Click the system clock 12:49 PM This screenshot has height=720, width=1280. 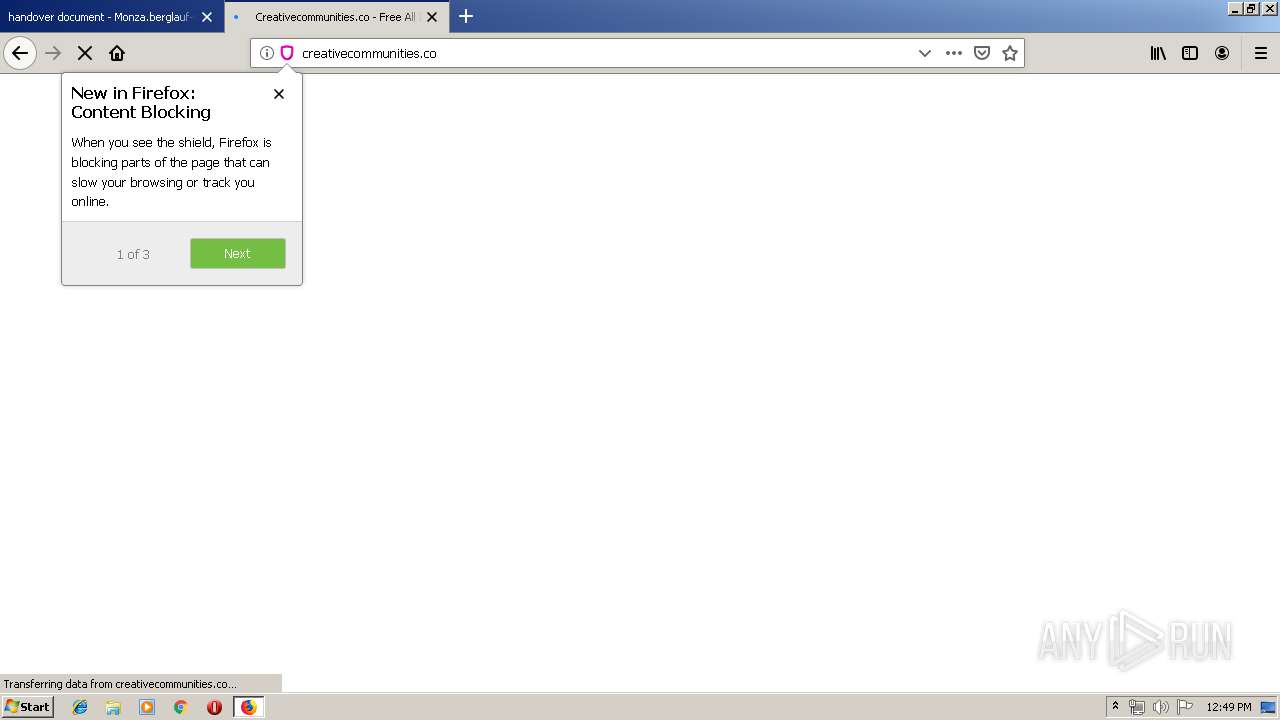tap(1229, 707)
